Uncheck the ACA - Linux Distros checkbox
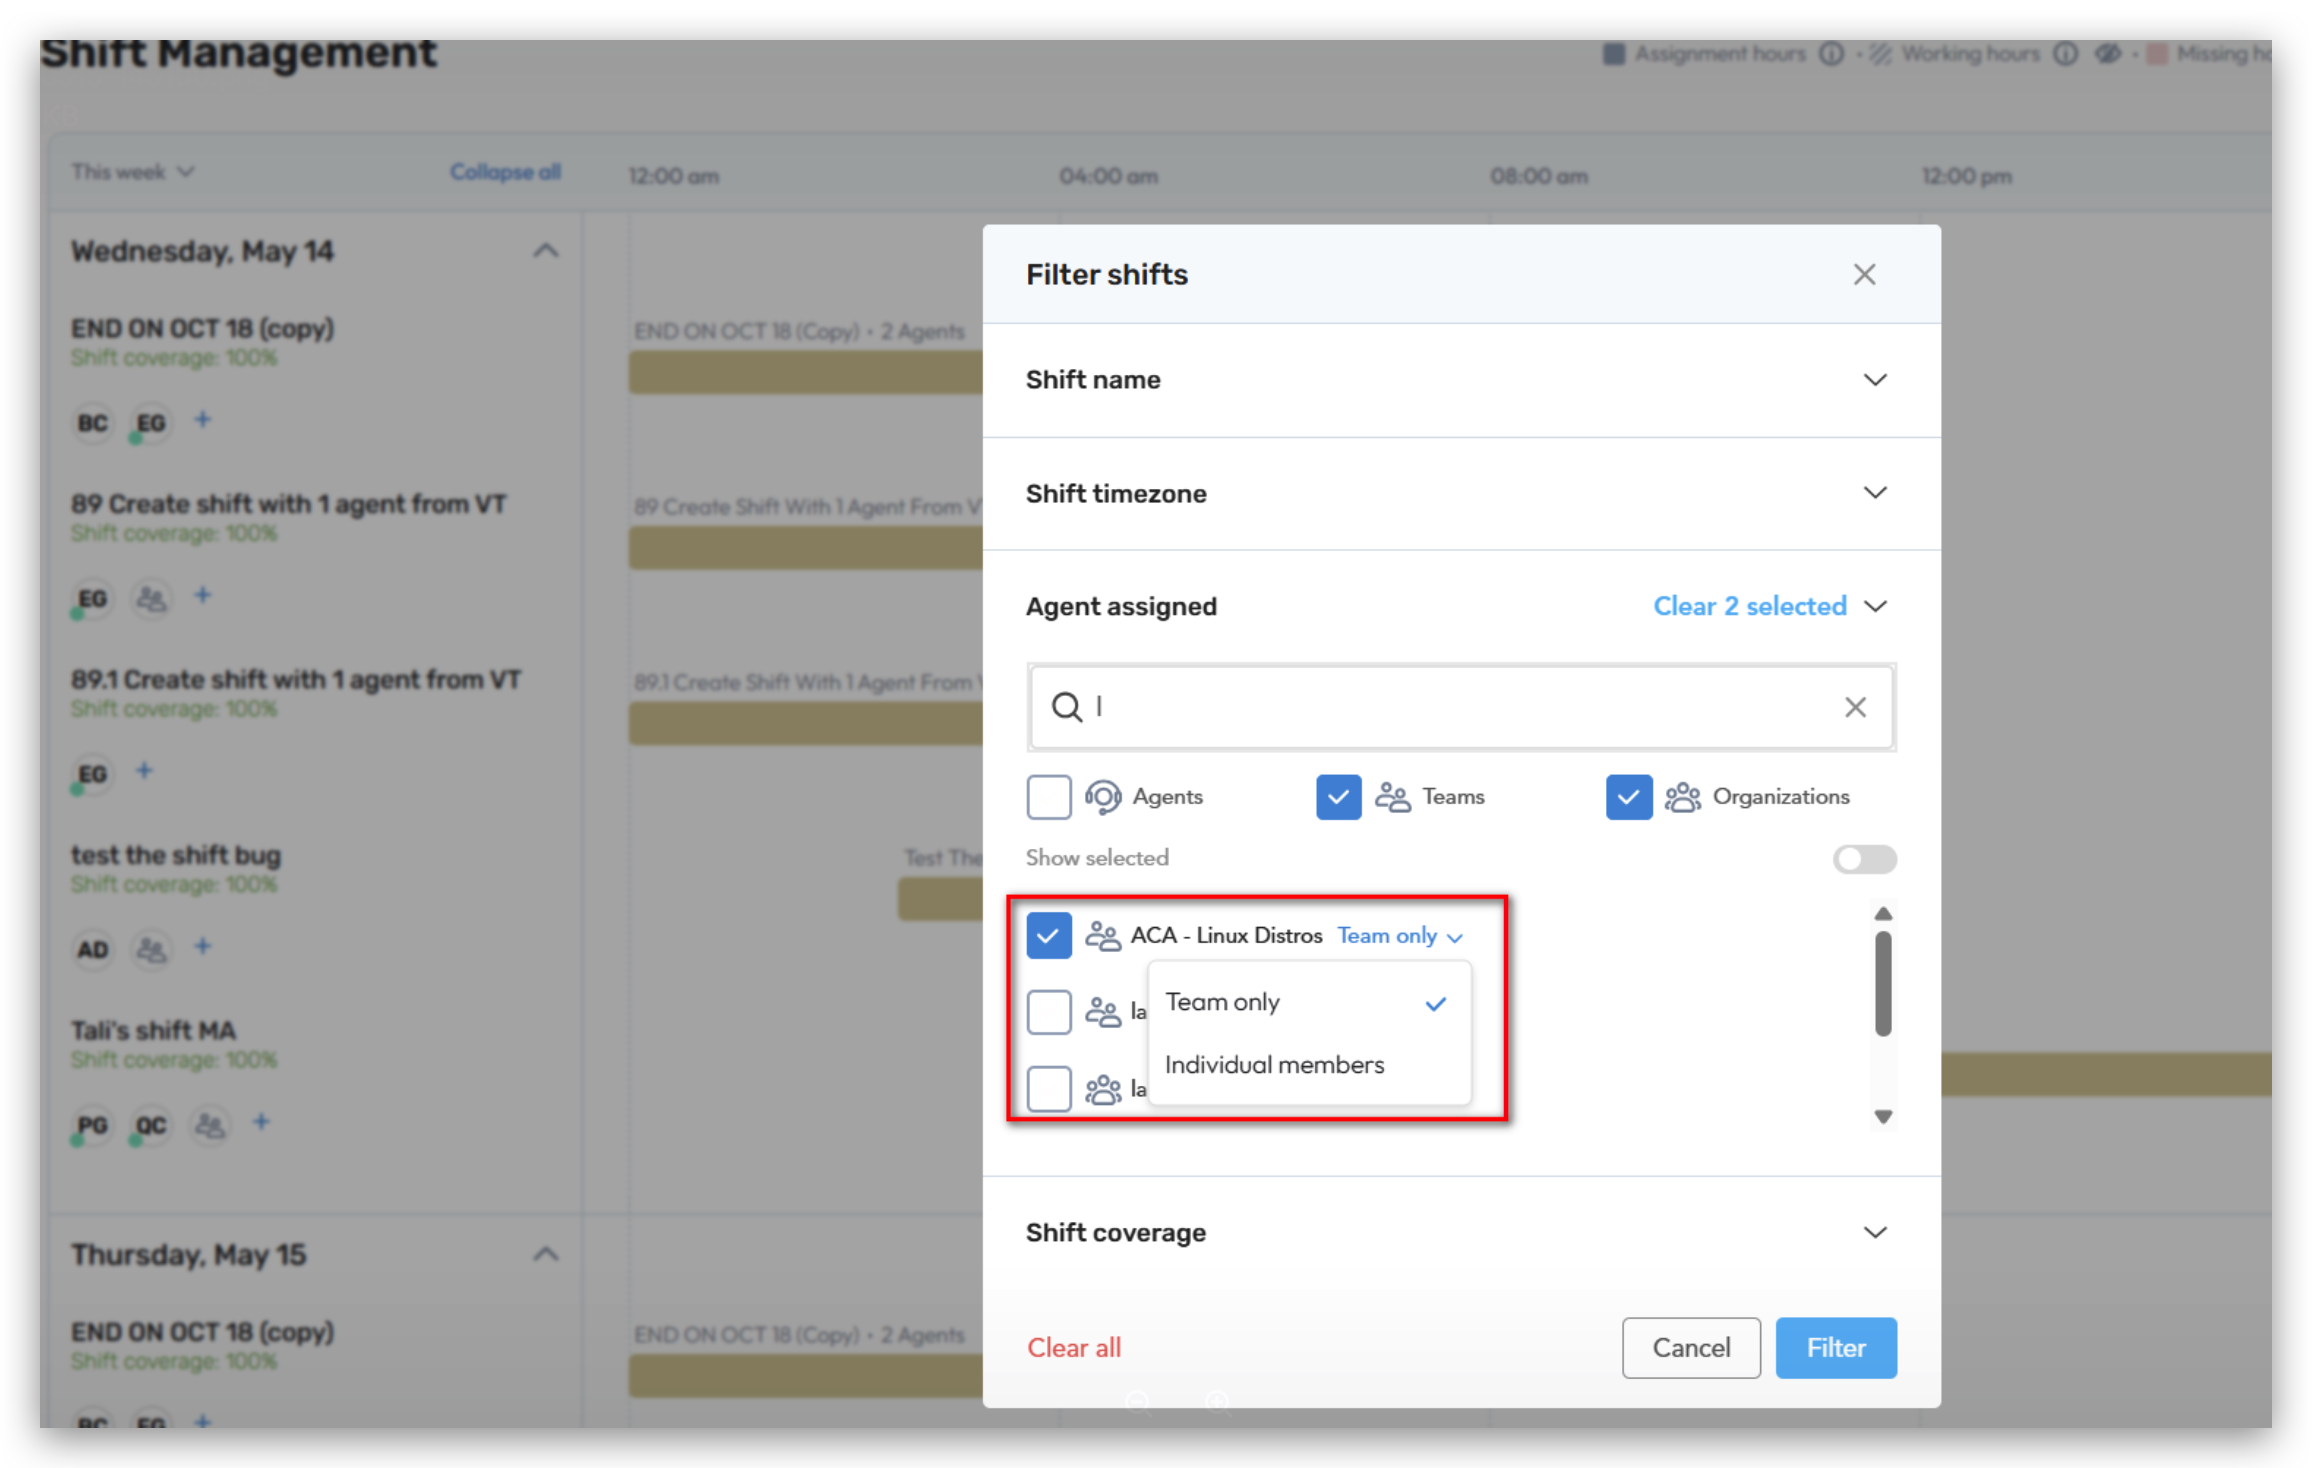 tap(1048, 936)
